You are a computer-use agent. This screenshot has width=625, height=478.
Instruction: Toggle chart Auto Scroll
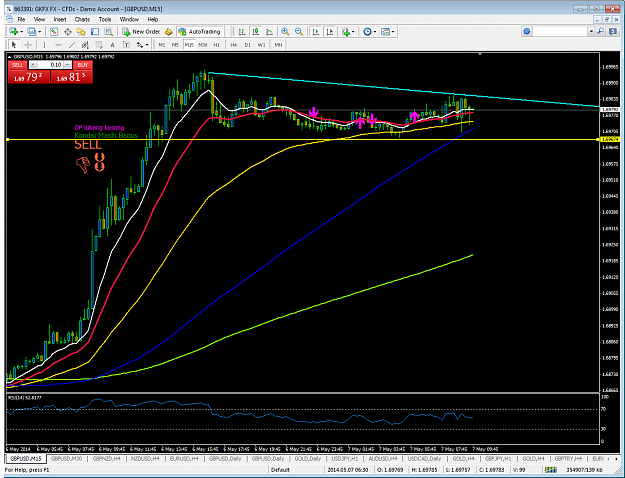316,31
